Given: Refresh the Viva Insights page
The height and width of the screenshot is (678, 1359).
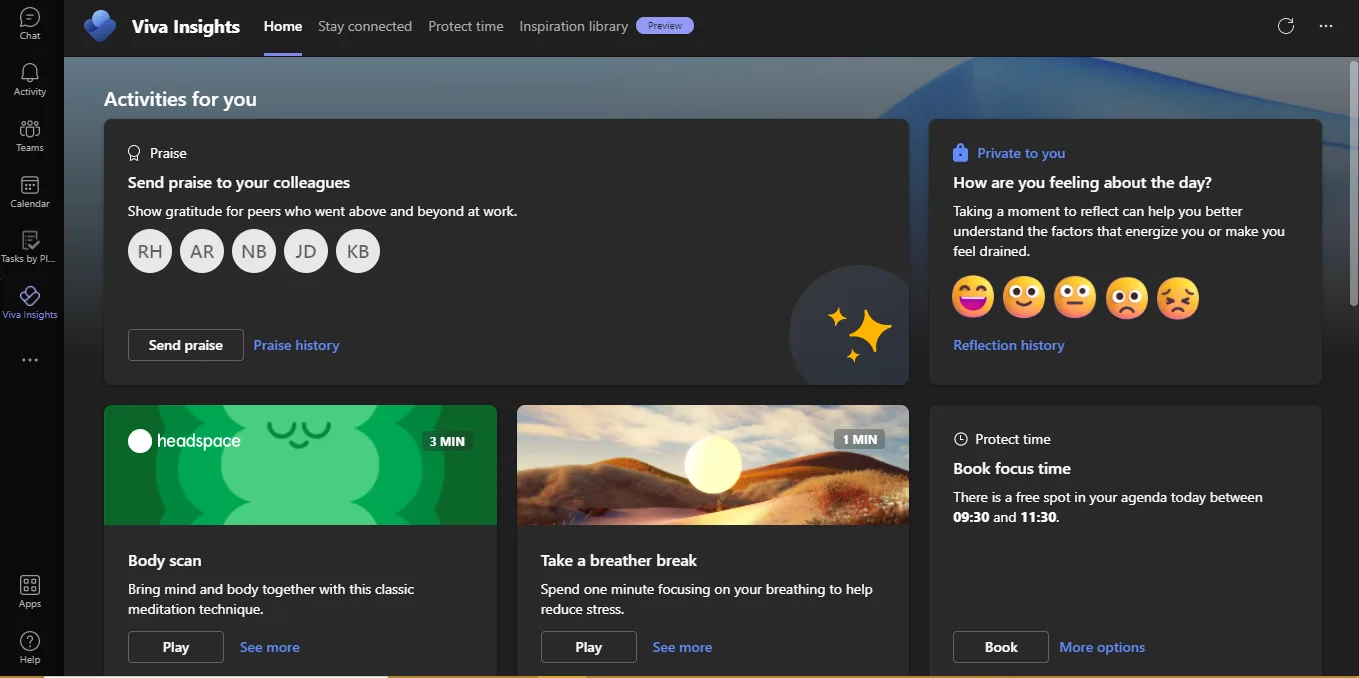Looking at the screenshot, I should (x=1286, y=26).
